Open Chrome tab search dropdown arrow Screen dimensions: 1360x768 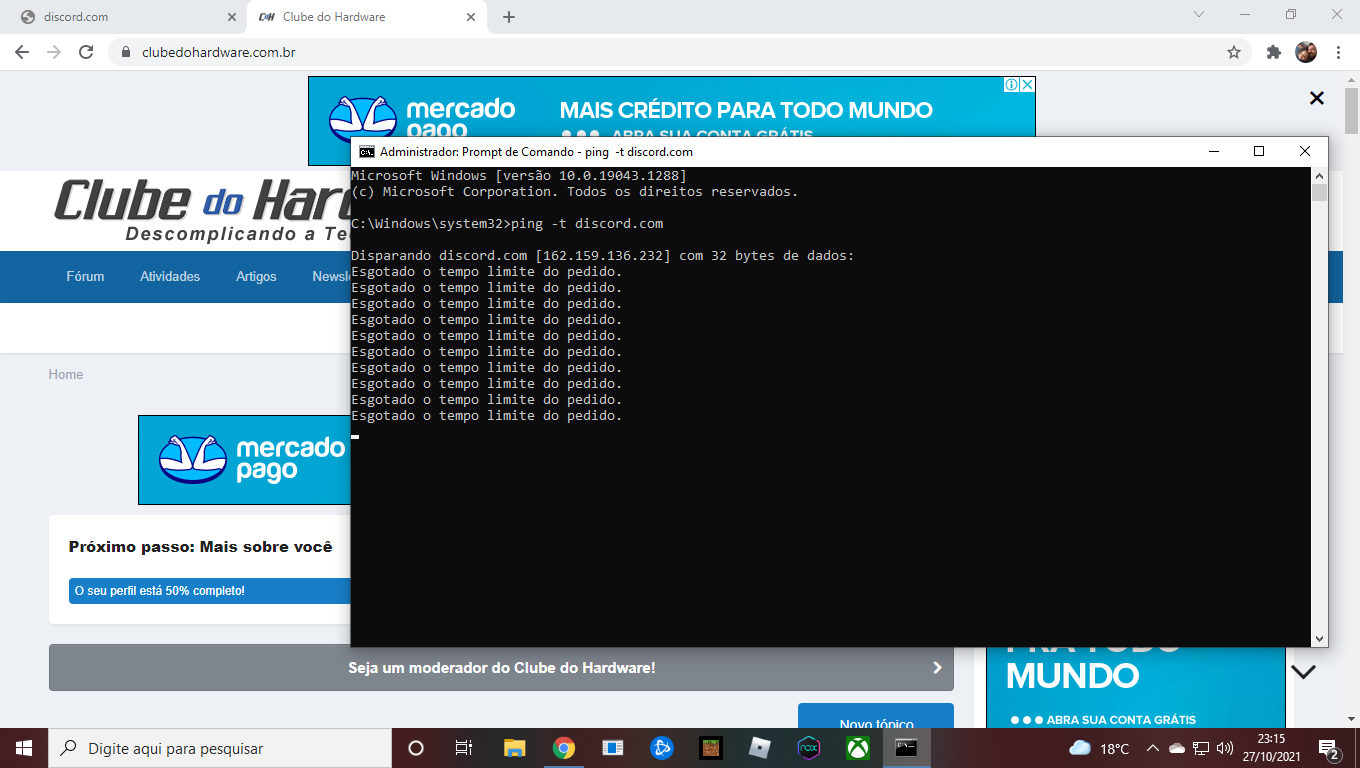click(1200, 14)
